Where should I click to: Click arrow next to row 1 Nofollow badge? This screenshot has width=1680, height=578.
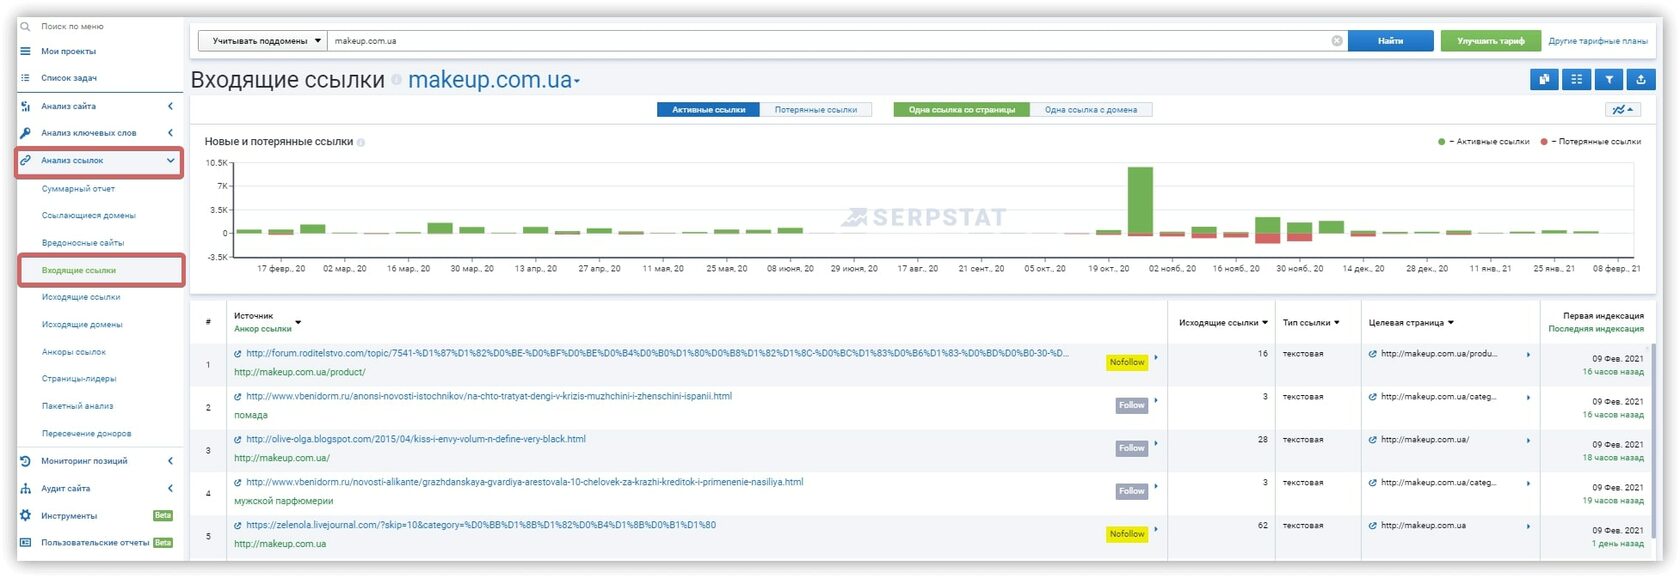(1156, 357)
